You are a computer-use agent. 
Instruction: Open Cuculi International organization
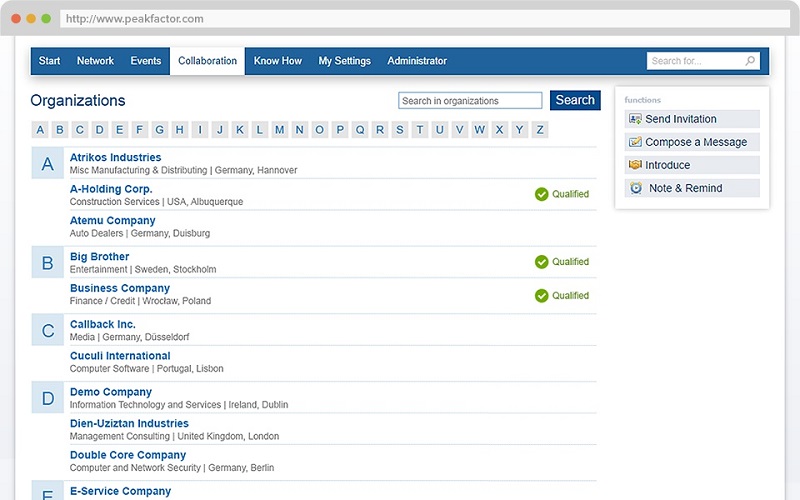(x=120, y=356)
